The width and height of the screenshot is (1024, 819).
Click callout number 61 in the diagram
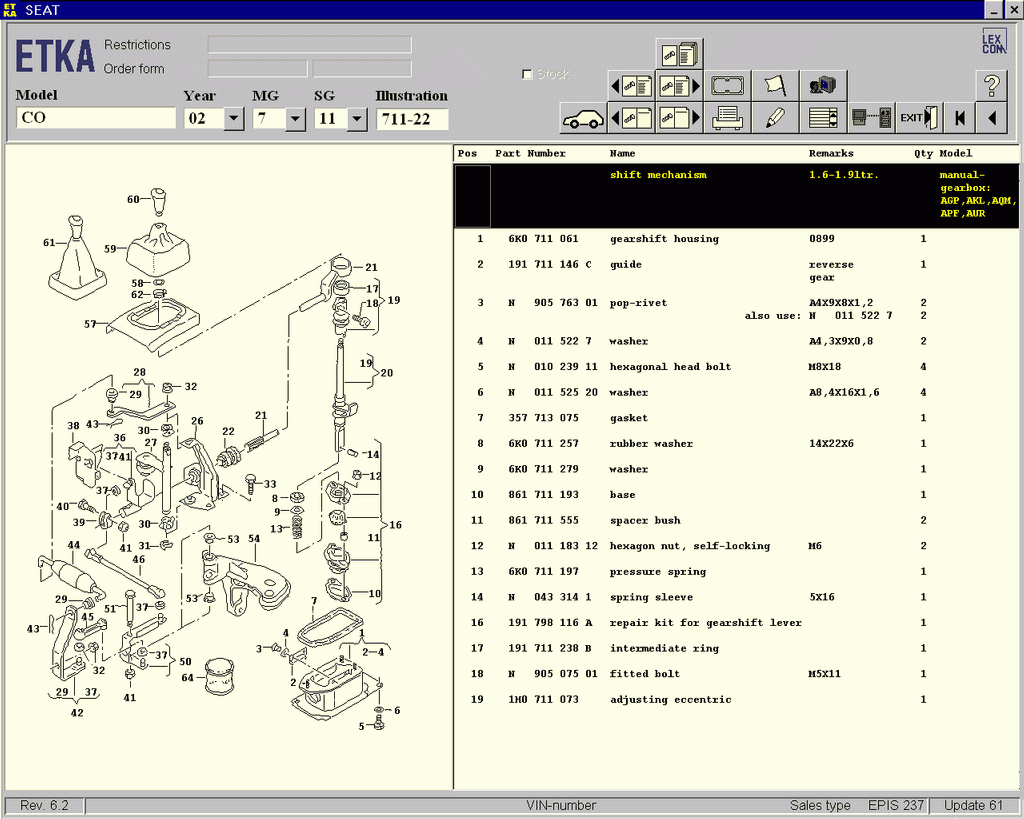[49, 243]
